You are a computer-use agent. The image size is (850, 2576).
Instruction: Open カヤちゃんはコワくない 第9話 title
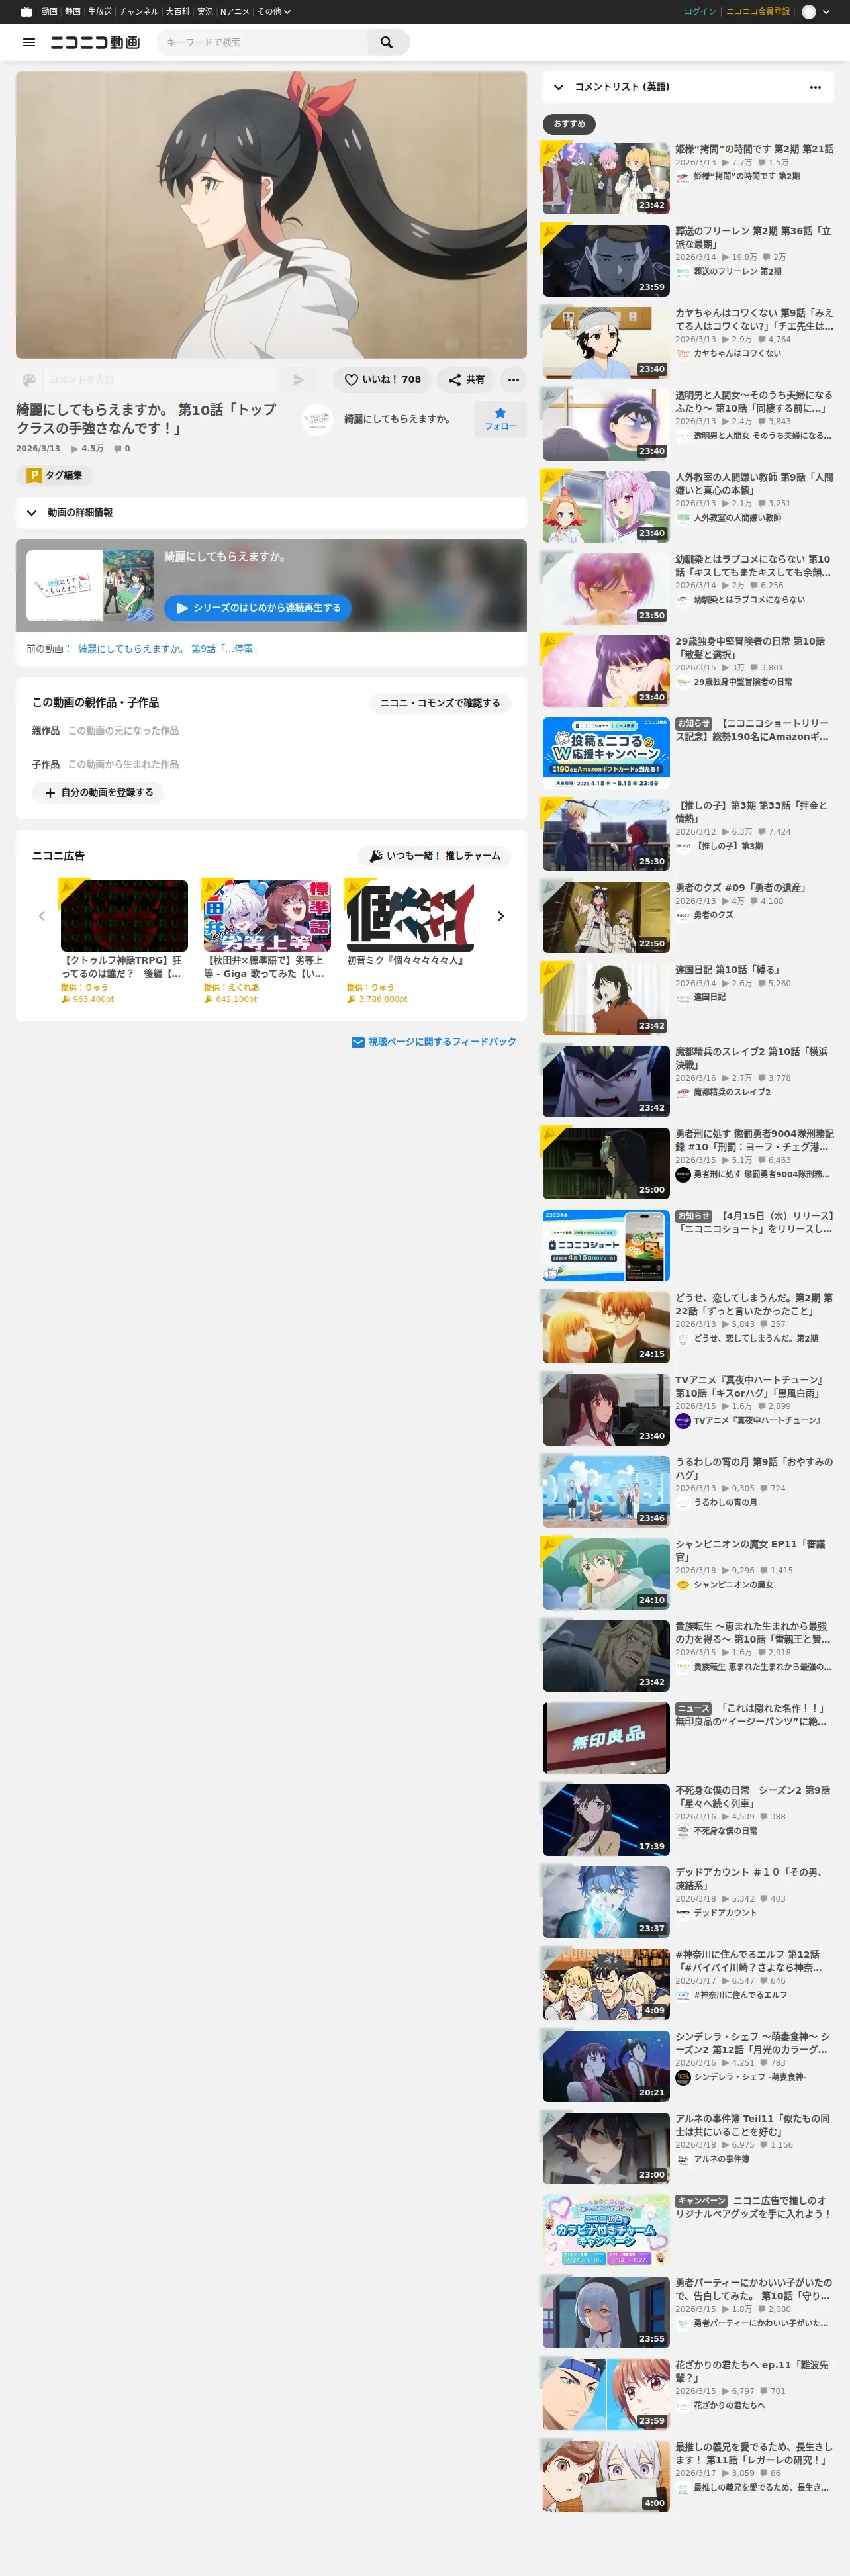point(754,319)
